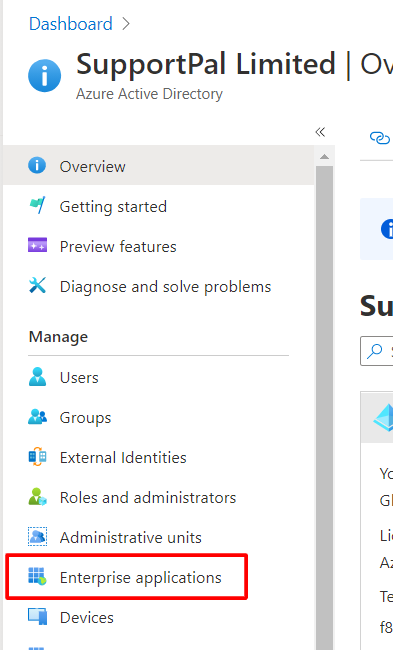This screenshot has width=393, height=650.
Task: Click the Getting started flag icon
Action: 37,205
